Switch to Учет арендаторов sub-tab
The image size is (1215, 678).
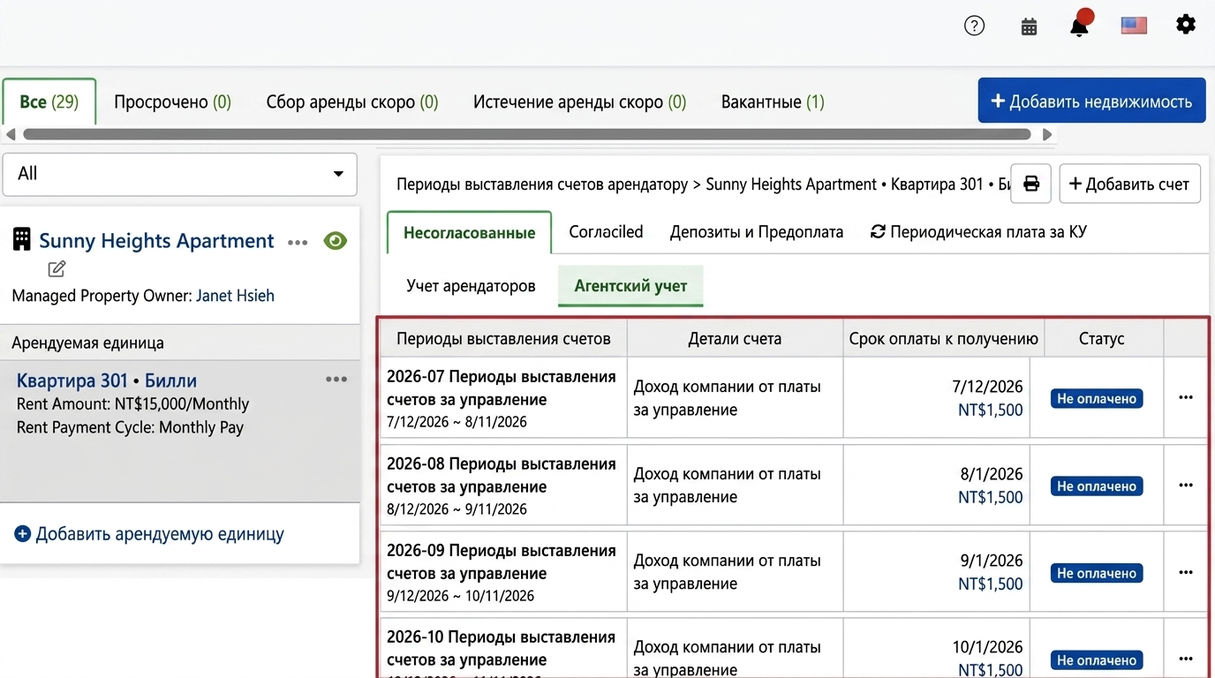(471, 286)
